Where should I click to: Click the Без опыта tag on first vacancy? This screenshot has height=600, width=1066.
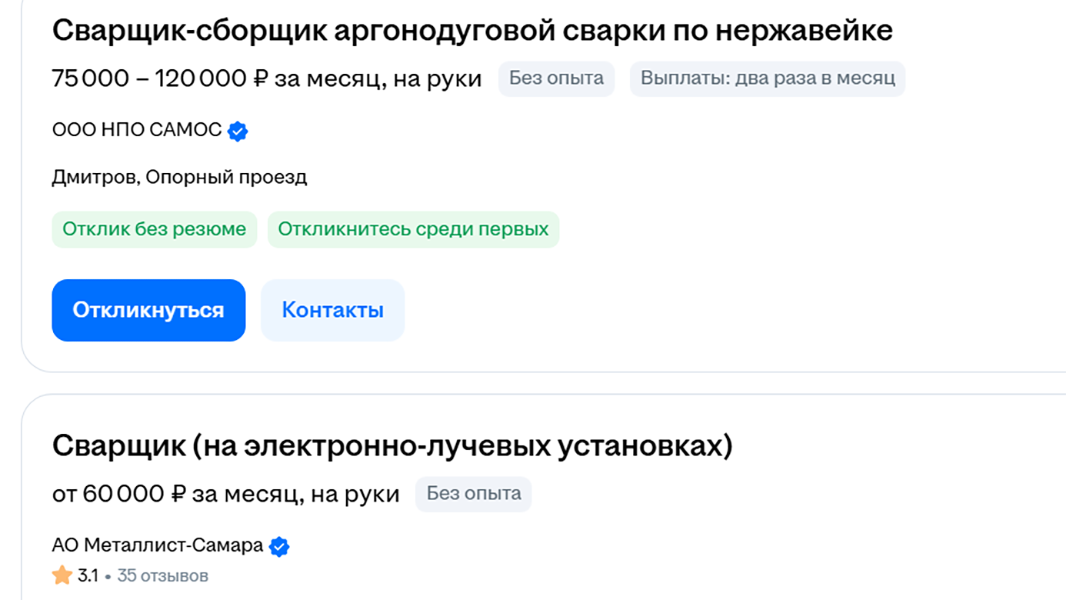[x=556, y=78]
